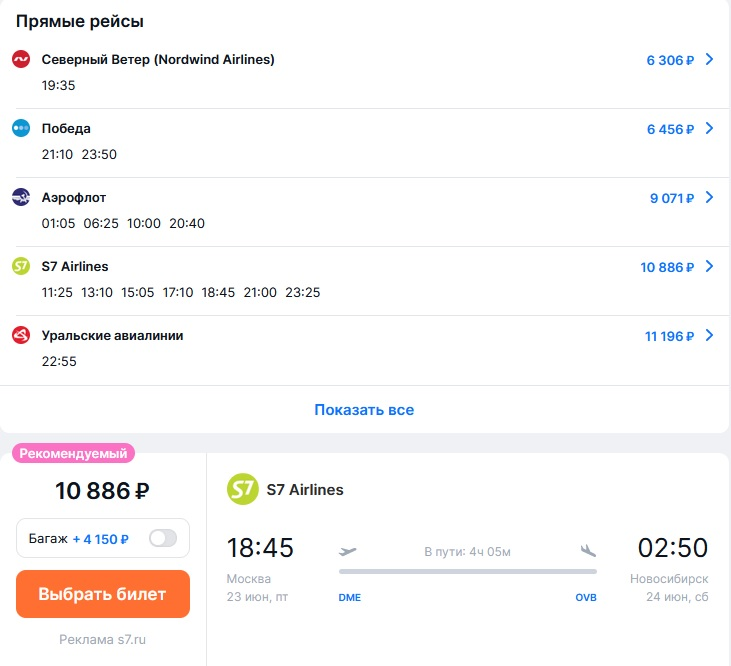The width and height of the screenshot is (731, 666).
Task: Click the Ural Airlines logo icon
Action: (x=21, y=335)
